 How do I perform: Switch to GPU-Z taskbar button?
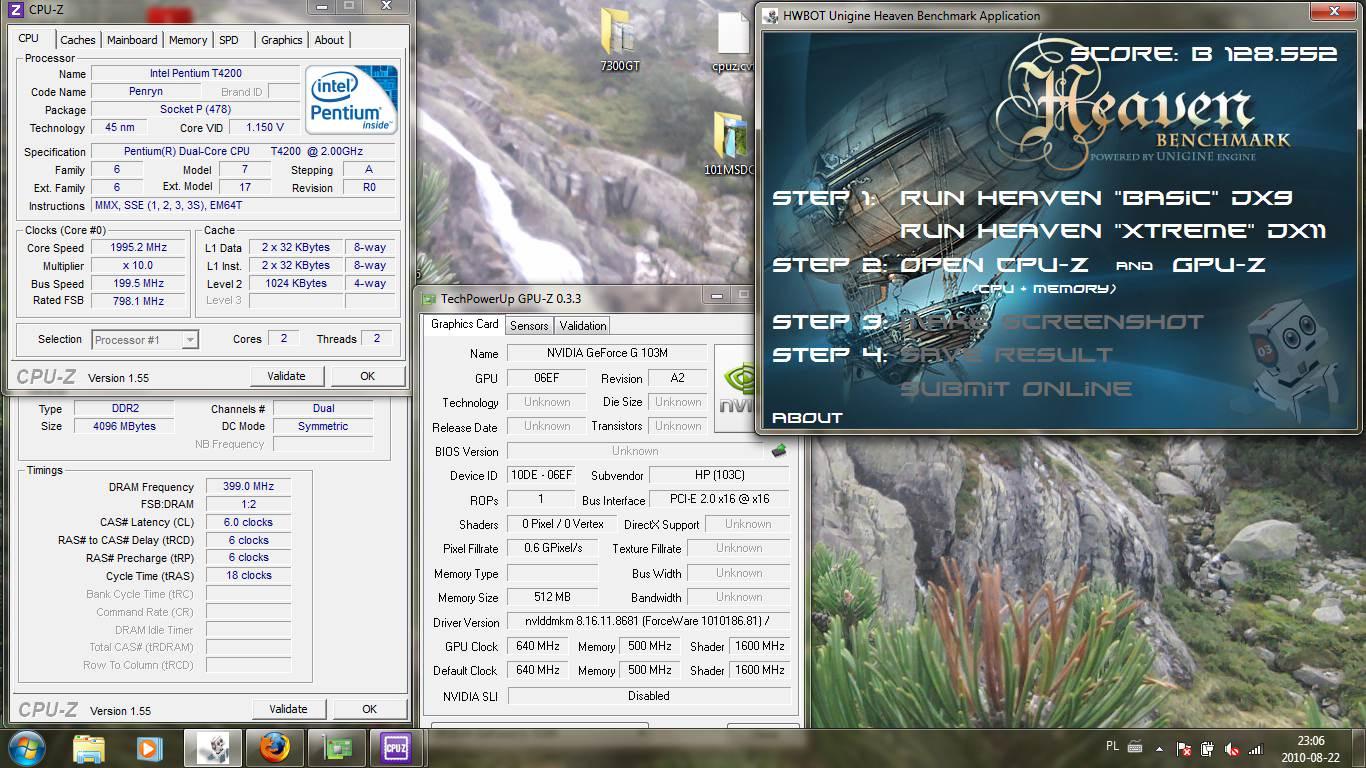click(336, 748)
